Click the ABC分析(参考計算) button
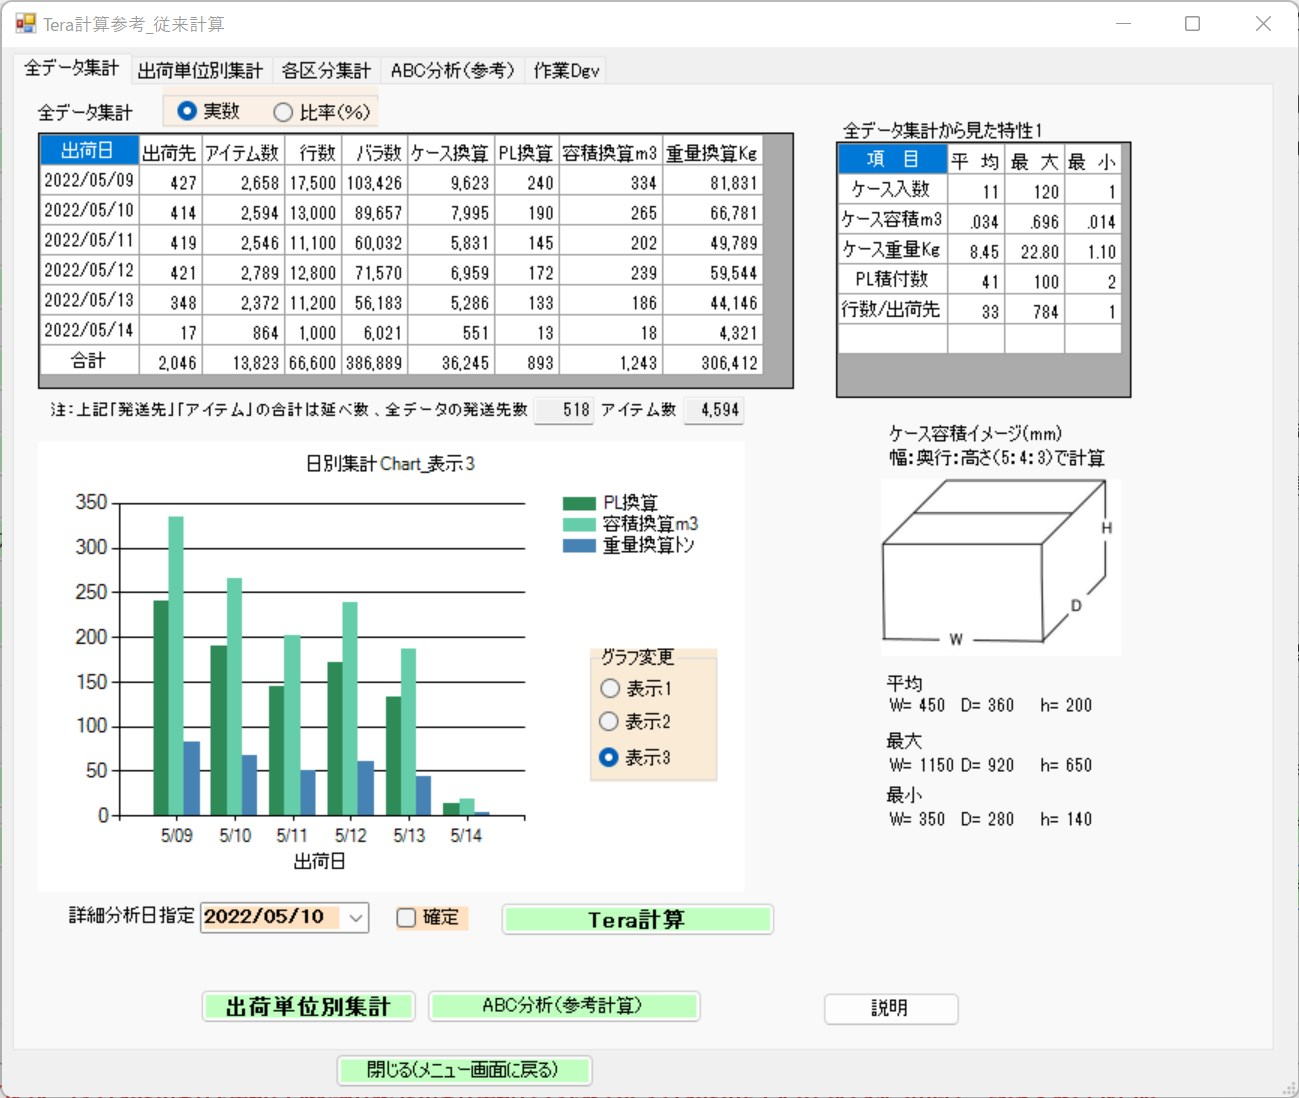This screenshot has height=1098, width=1299. coord(563,1006)
